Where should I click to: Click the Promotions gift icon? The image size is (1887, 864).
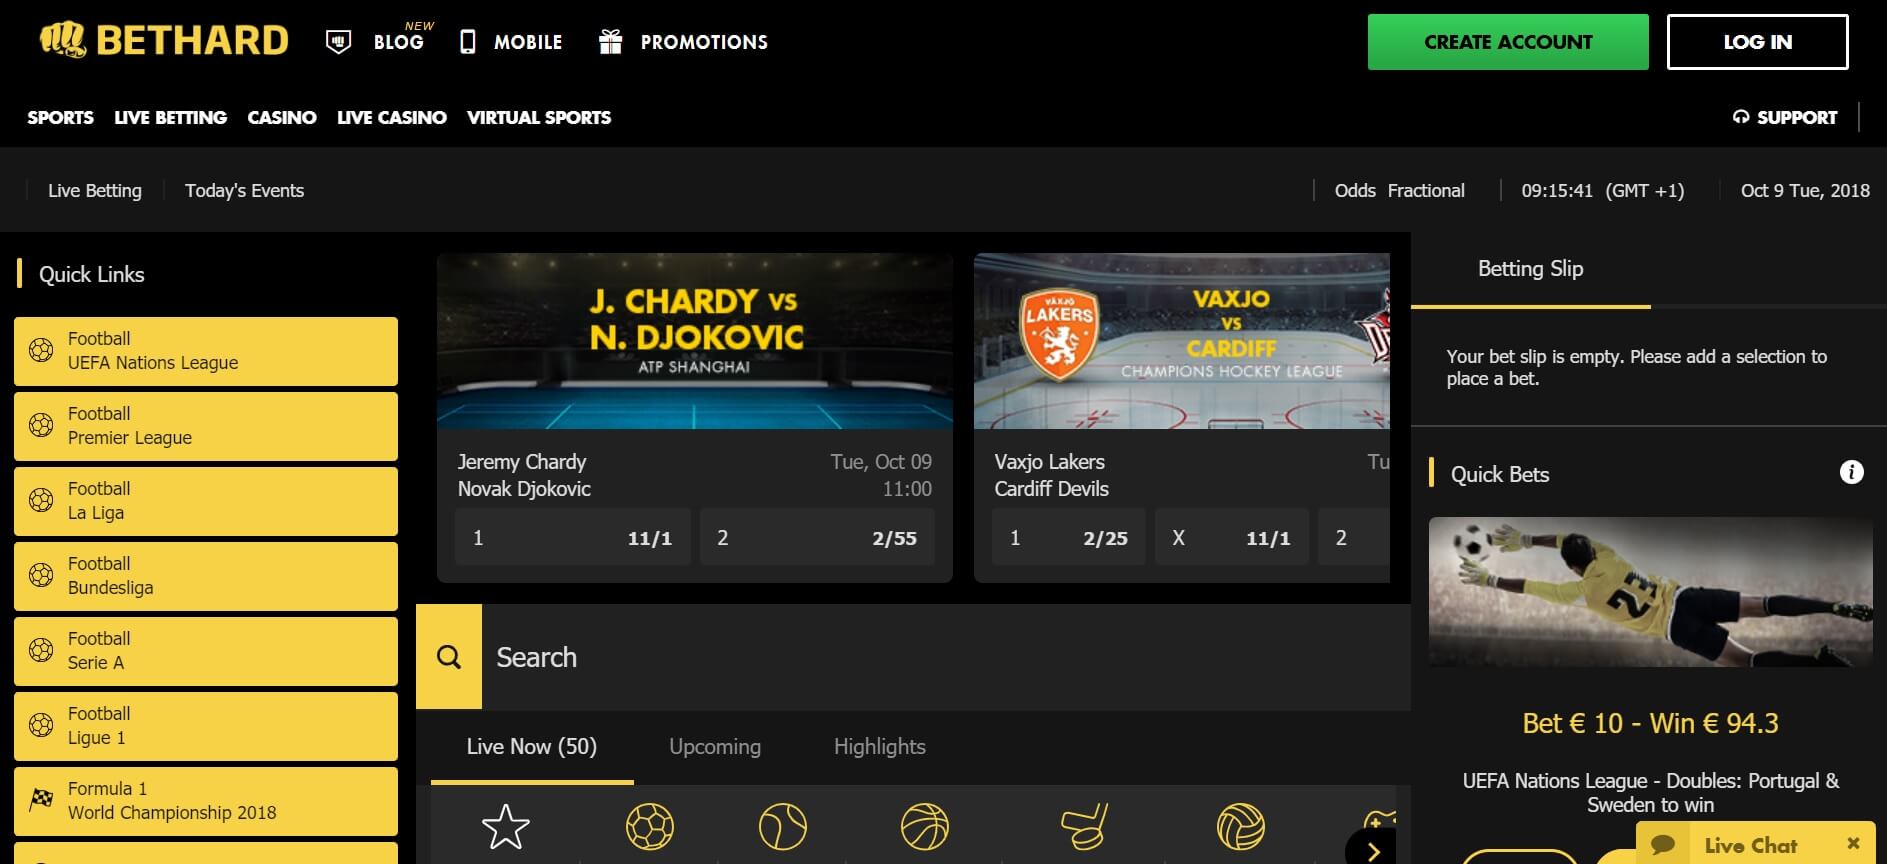(x=610, y=41)
